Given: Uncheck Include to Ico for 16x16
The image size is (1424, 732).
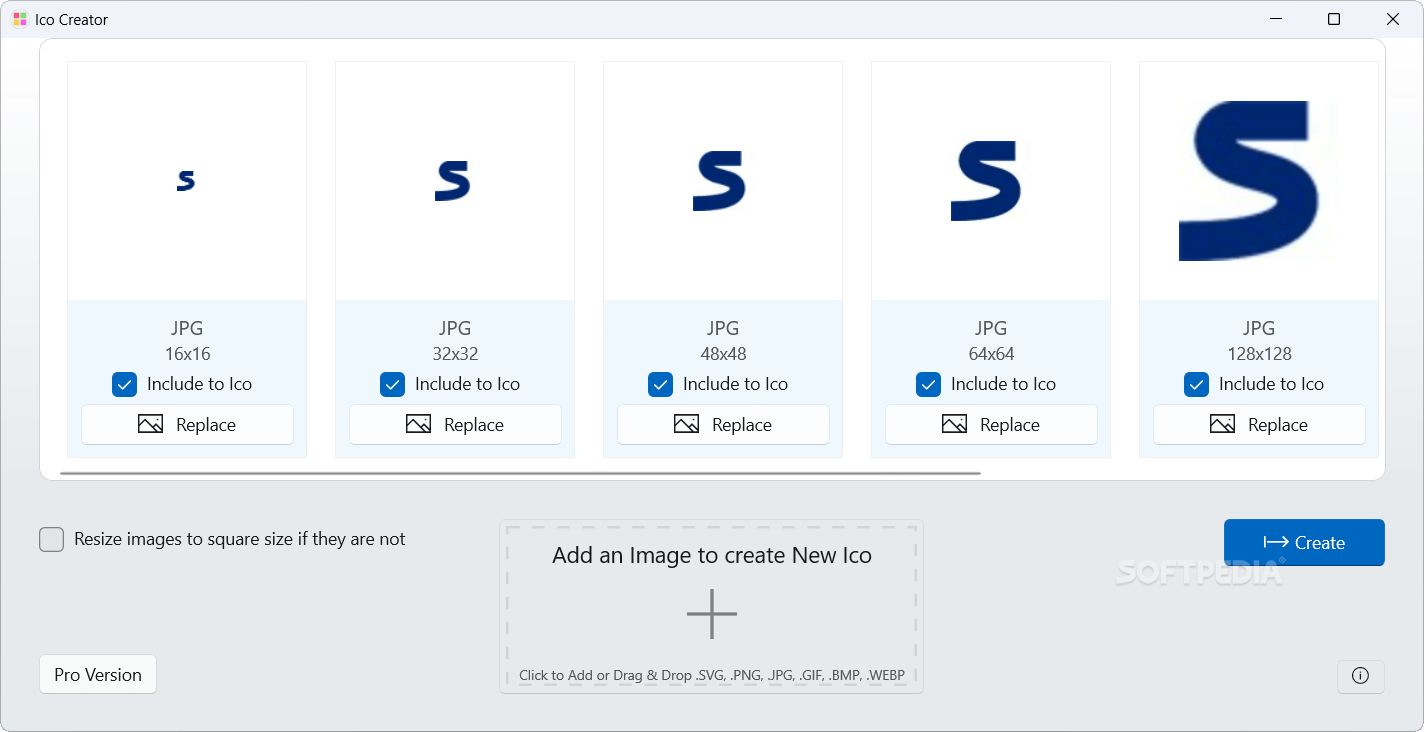Looking at the screenshot, I should point(125,384).
